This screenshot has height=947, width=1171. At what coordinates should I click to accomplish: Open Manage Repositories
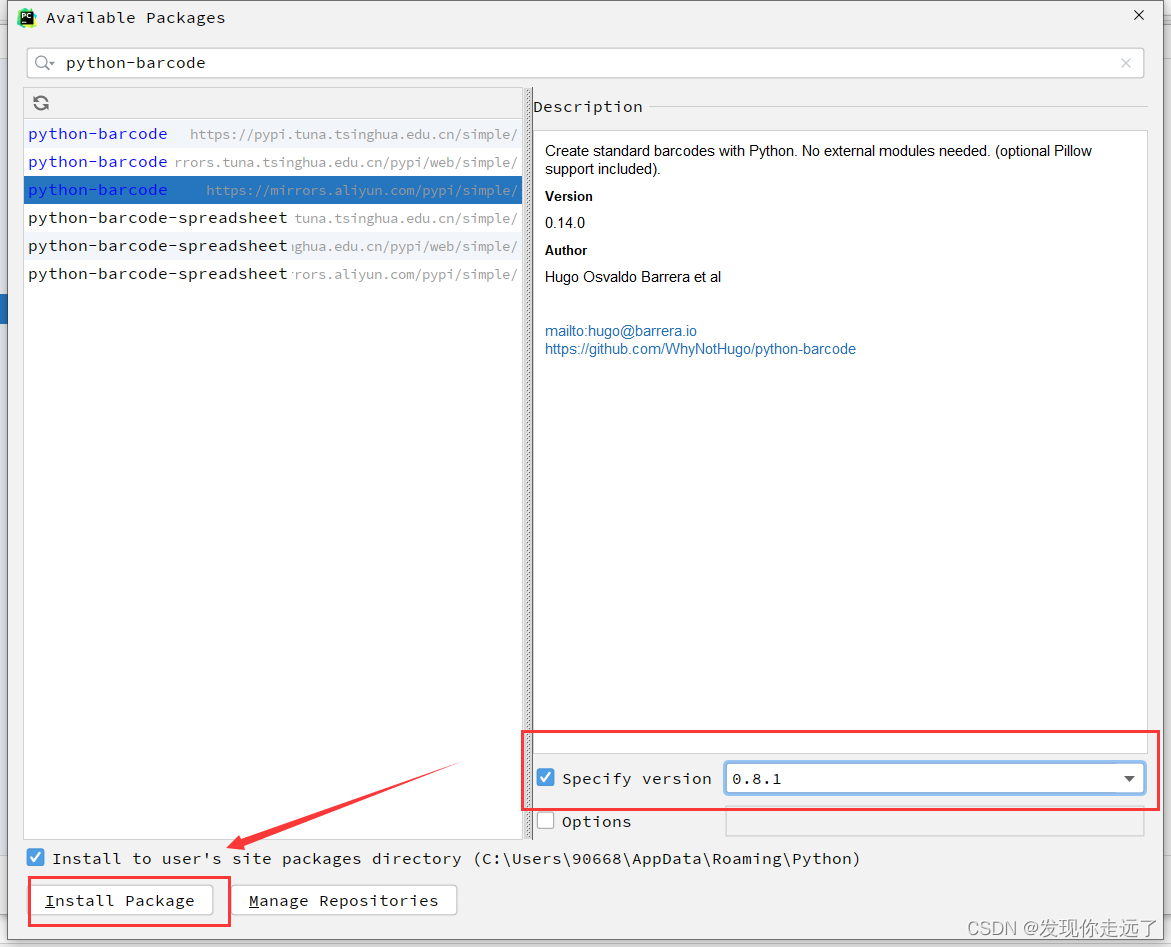[x=344, y=900]
